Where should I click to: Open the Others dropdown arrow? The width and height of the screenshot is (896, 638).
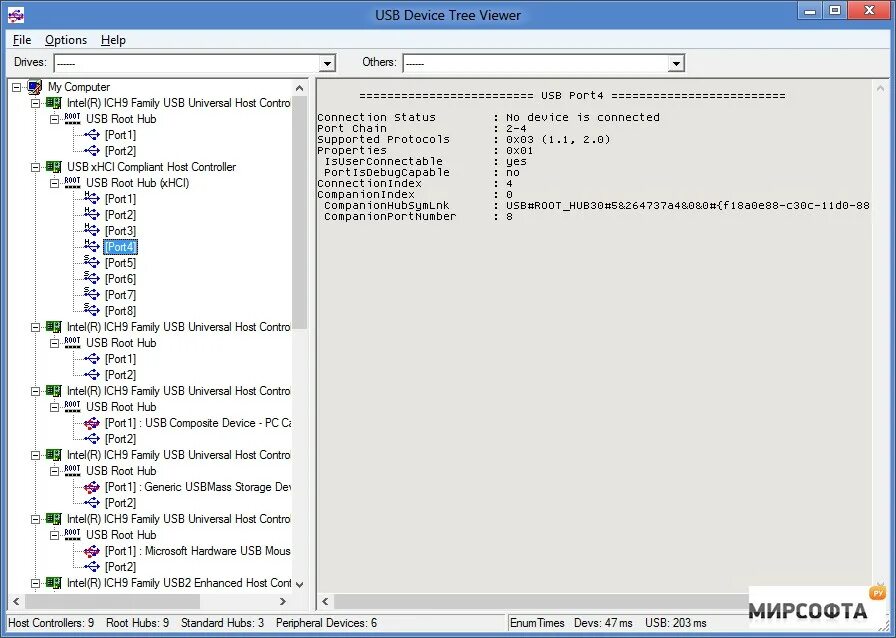tap(677, 63)
